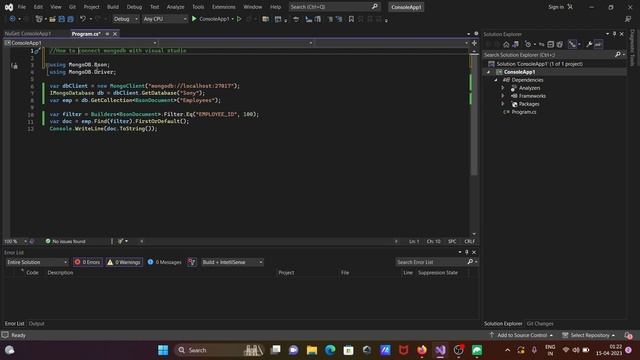Image resolution: width=640 pixels, height=360 pixels.
Task: Open the Build + IntelliSense dropdown
Action: pyautogui.click(x=232, y=262)
